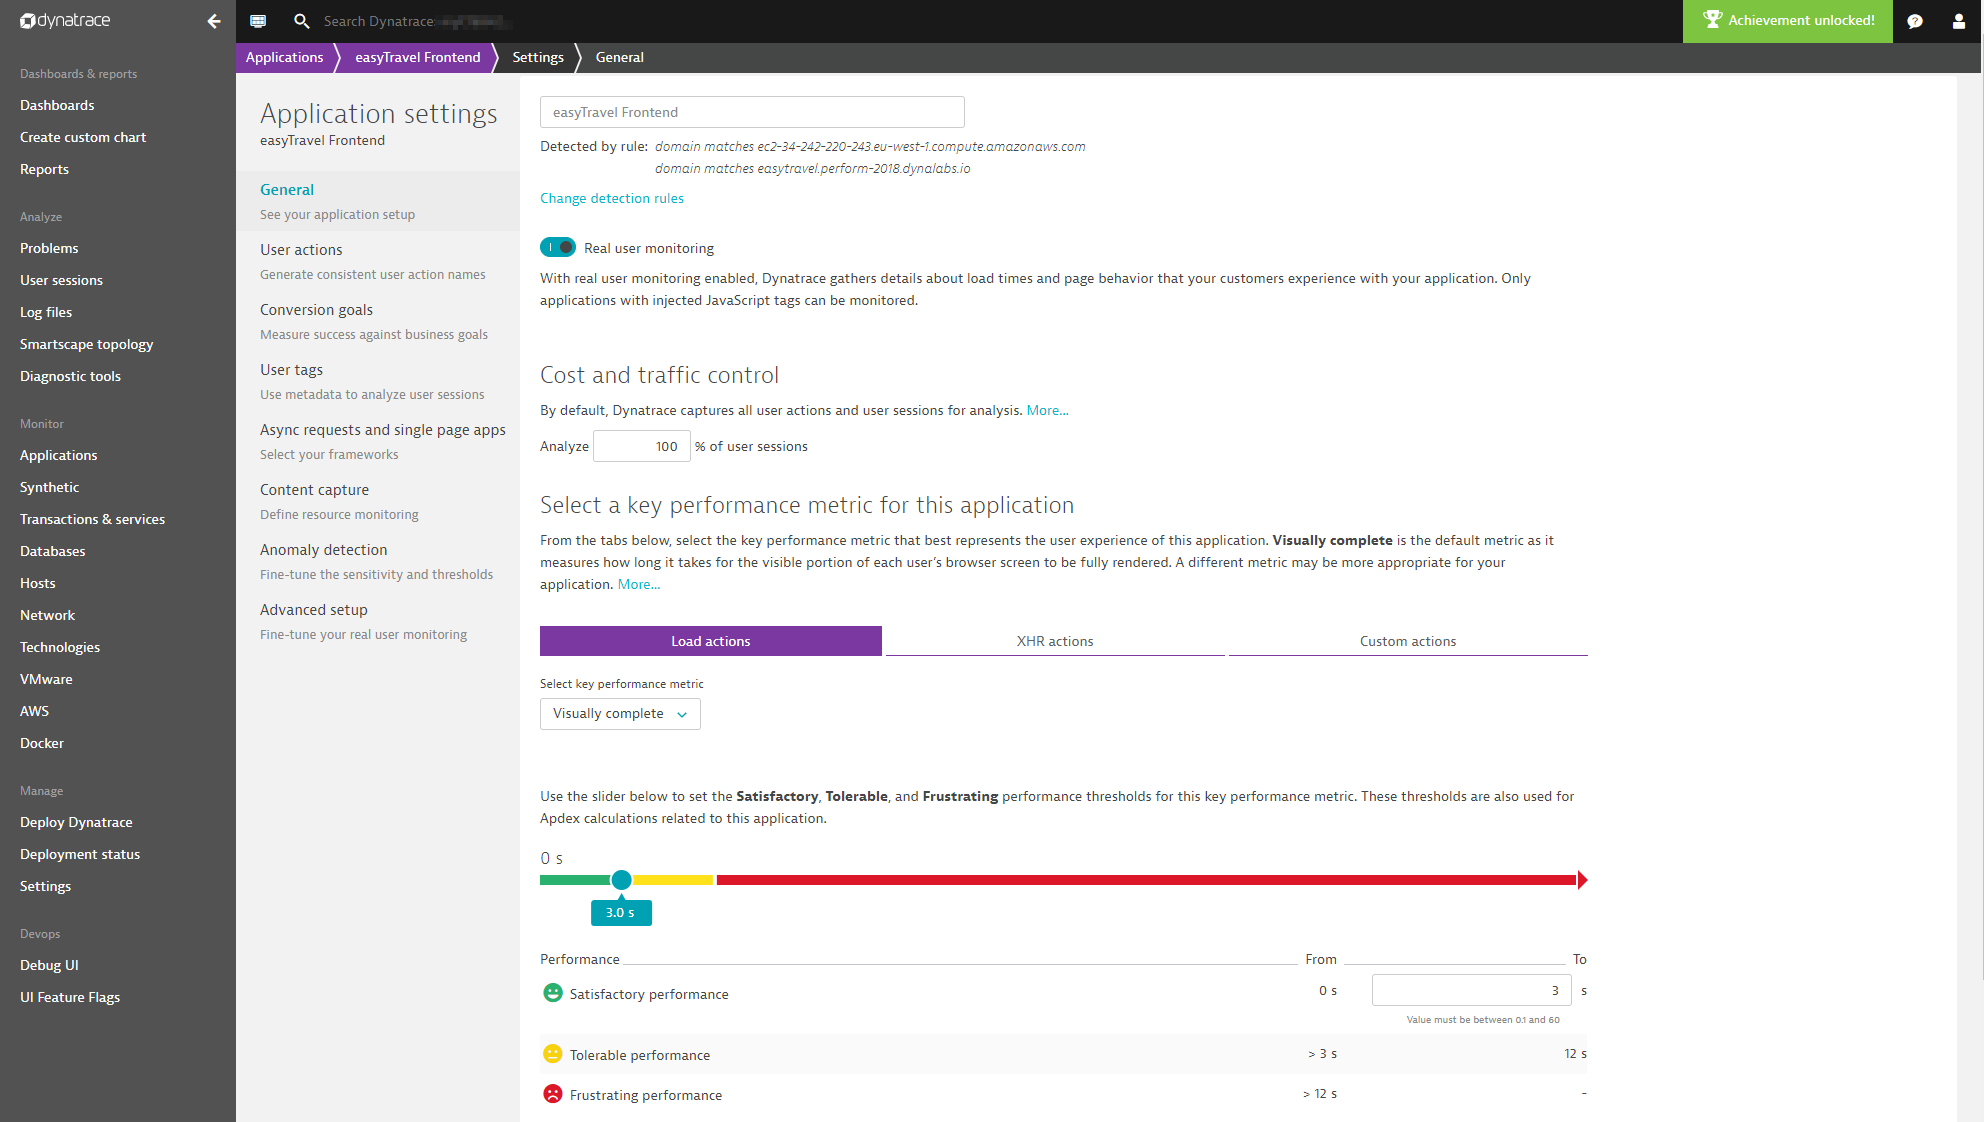Open User actions settings section
1984x1122 pixels.
(x=378, y=261)
